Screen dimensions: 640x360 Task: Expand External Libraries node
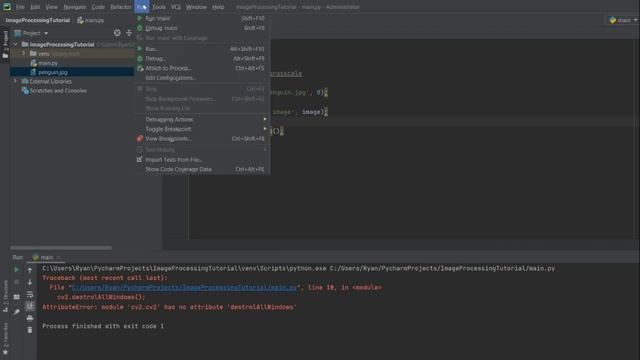[x=16, y=81]
